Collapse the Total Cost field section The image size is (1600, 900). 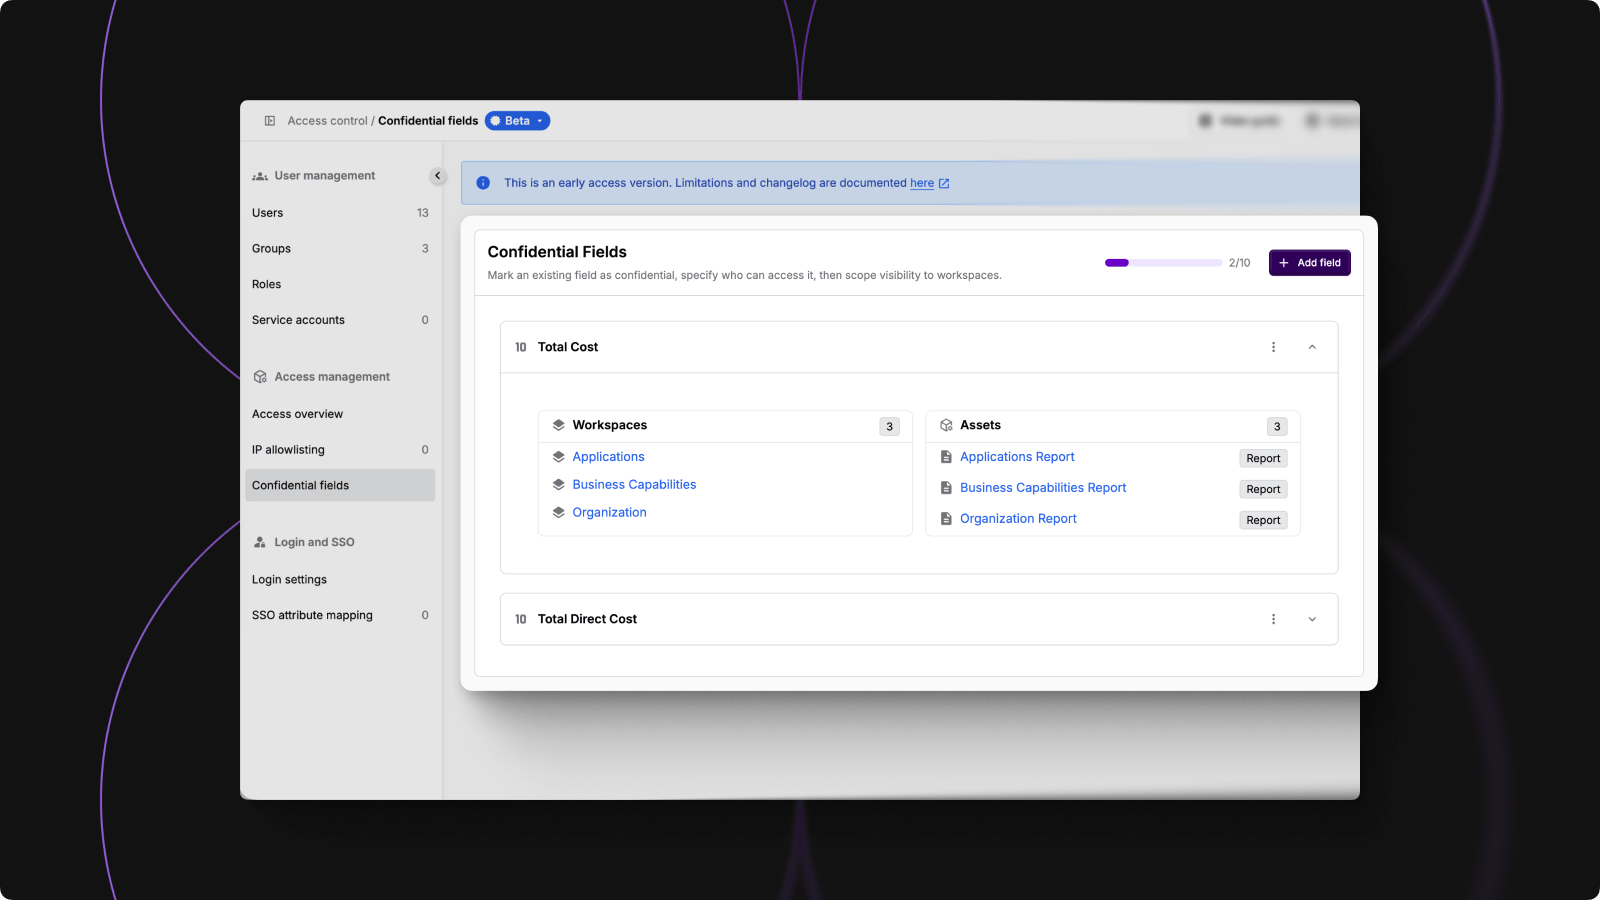click(x=1312, y=347)
